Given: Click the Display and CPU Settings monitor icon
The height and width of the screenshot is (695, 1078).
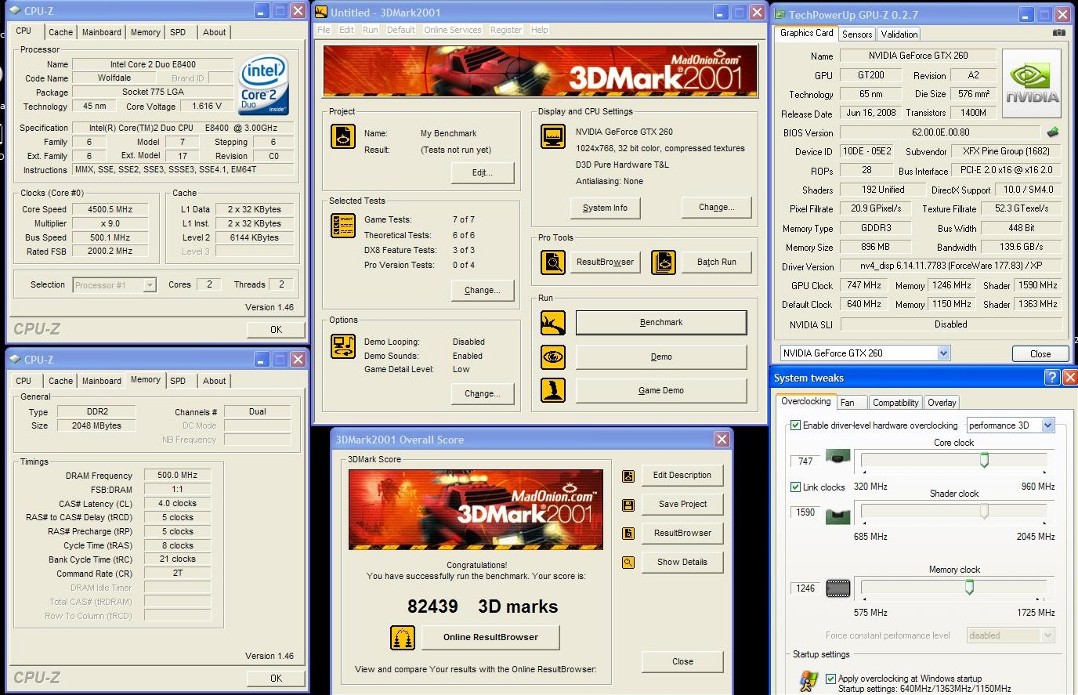Looking at the screenshot, I should pyautogui.click(x=553, y=136).
